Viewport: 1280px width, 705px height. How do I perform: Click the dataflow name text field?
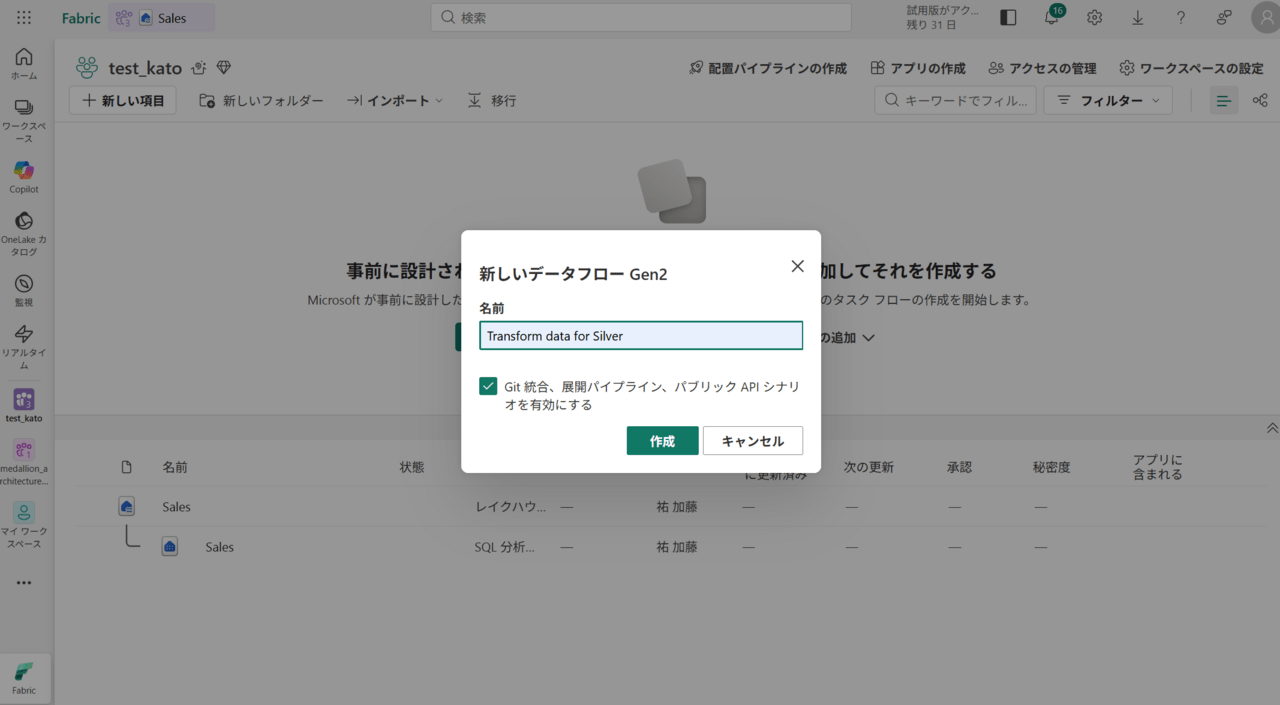click(x=641, y=336)
